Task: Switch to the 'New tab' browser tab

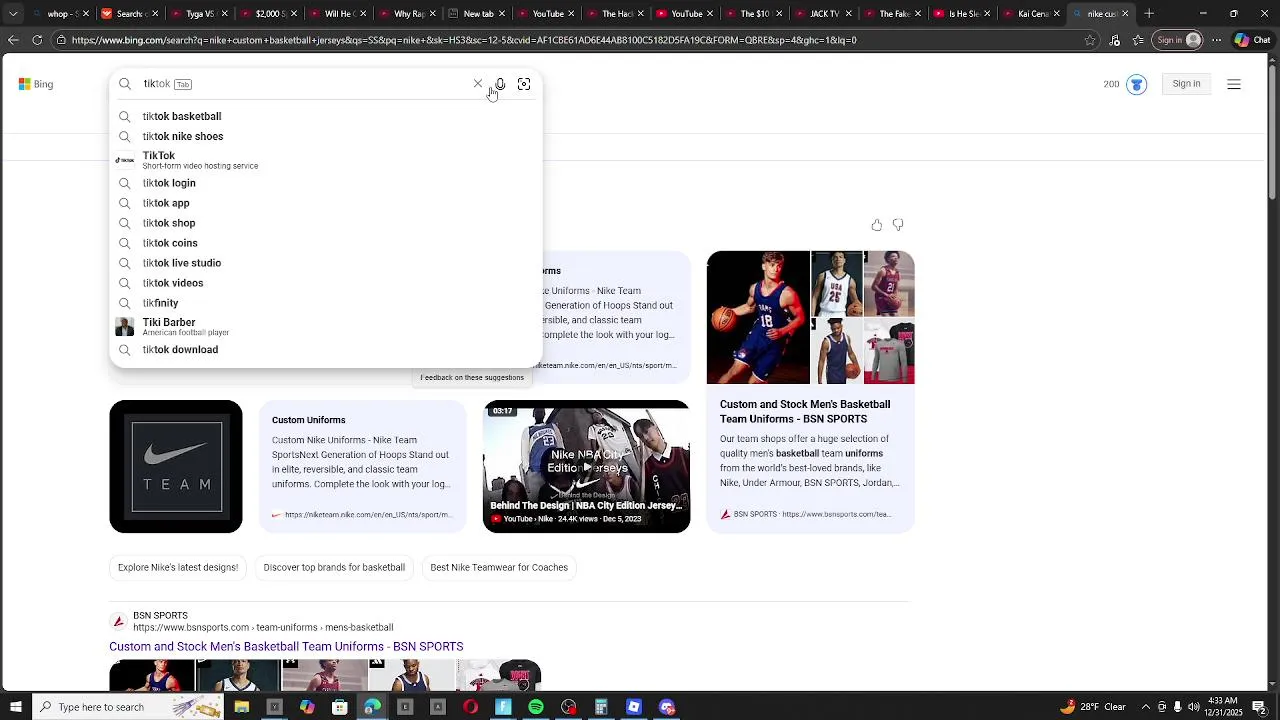Action: [x=478, y=14]
